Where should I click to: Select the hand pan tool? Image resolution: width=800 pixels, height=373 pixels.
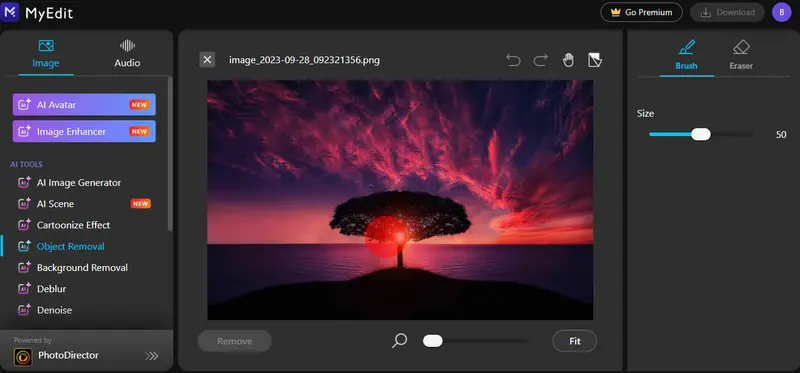click(568, 60)
